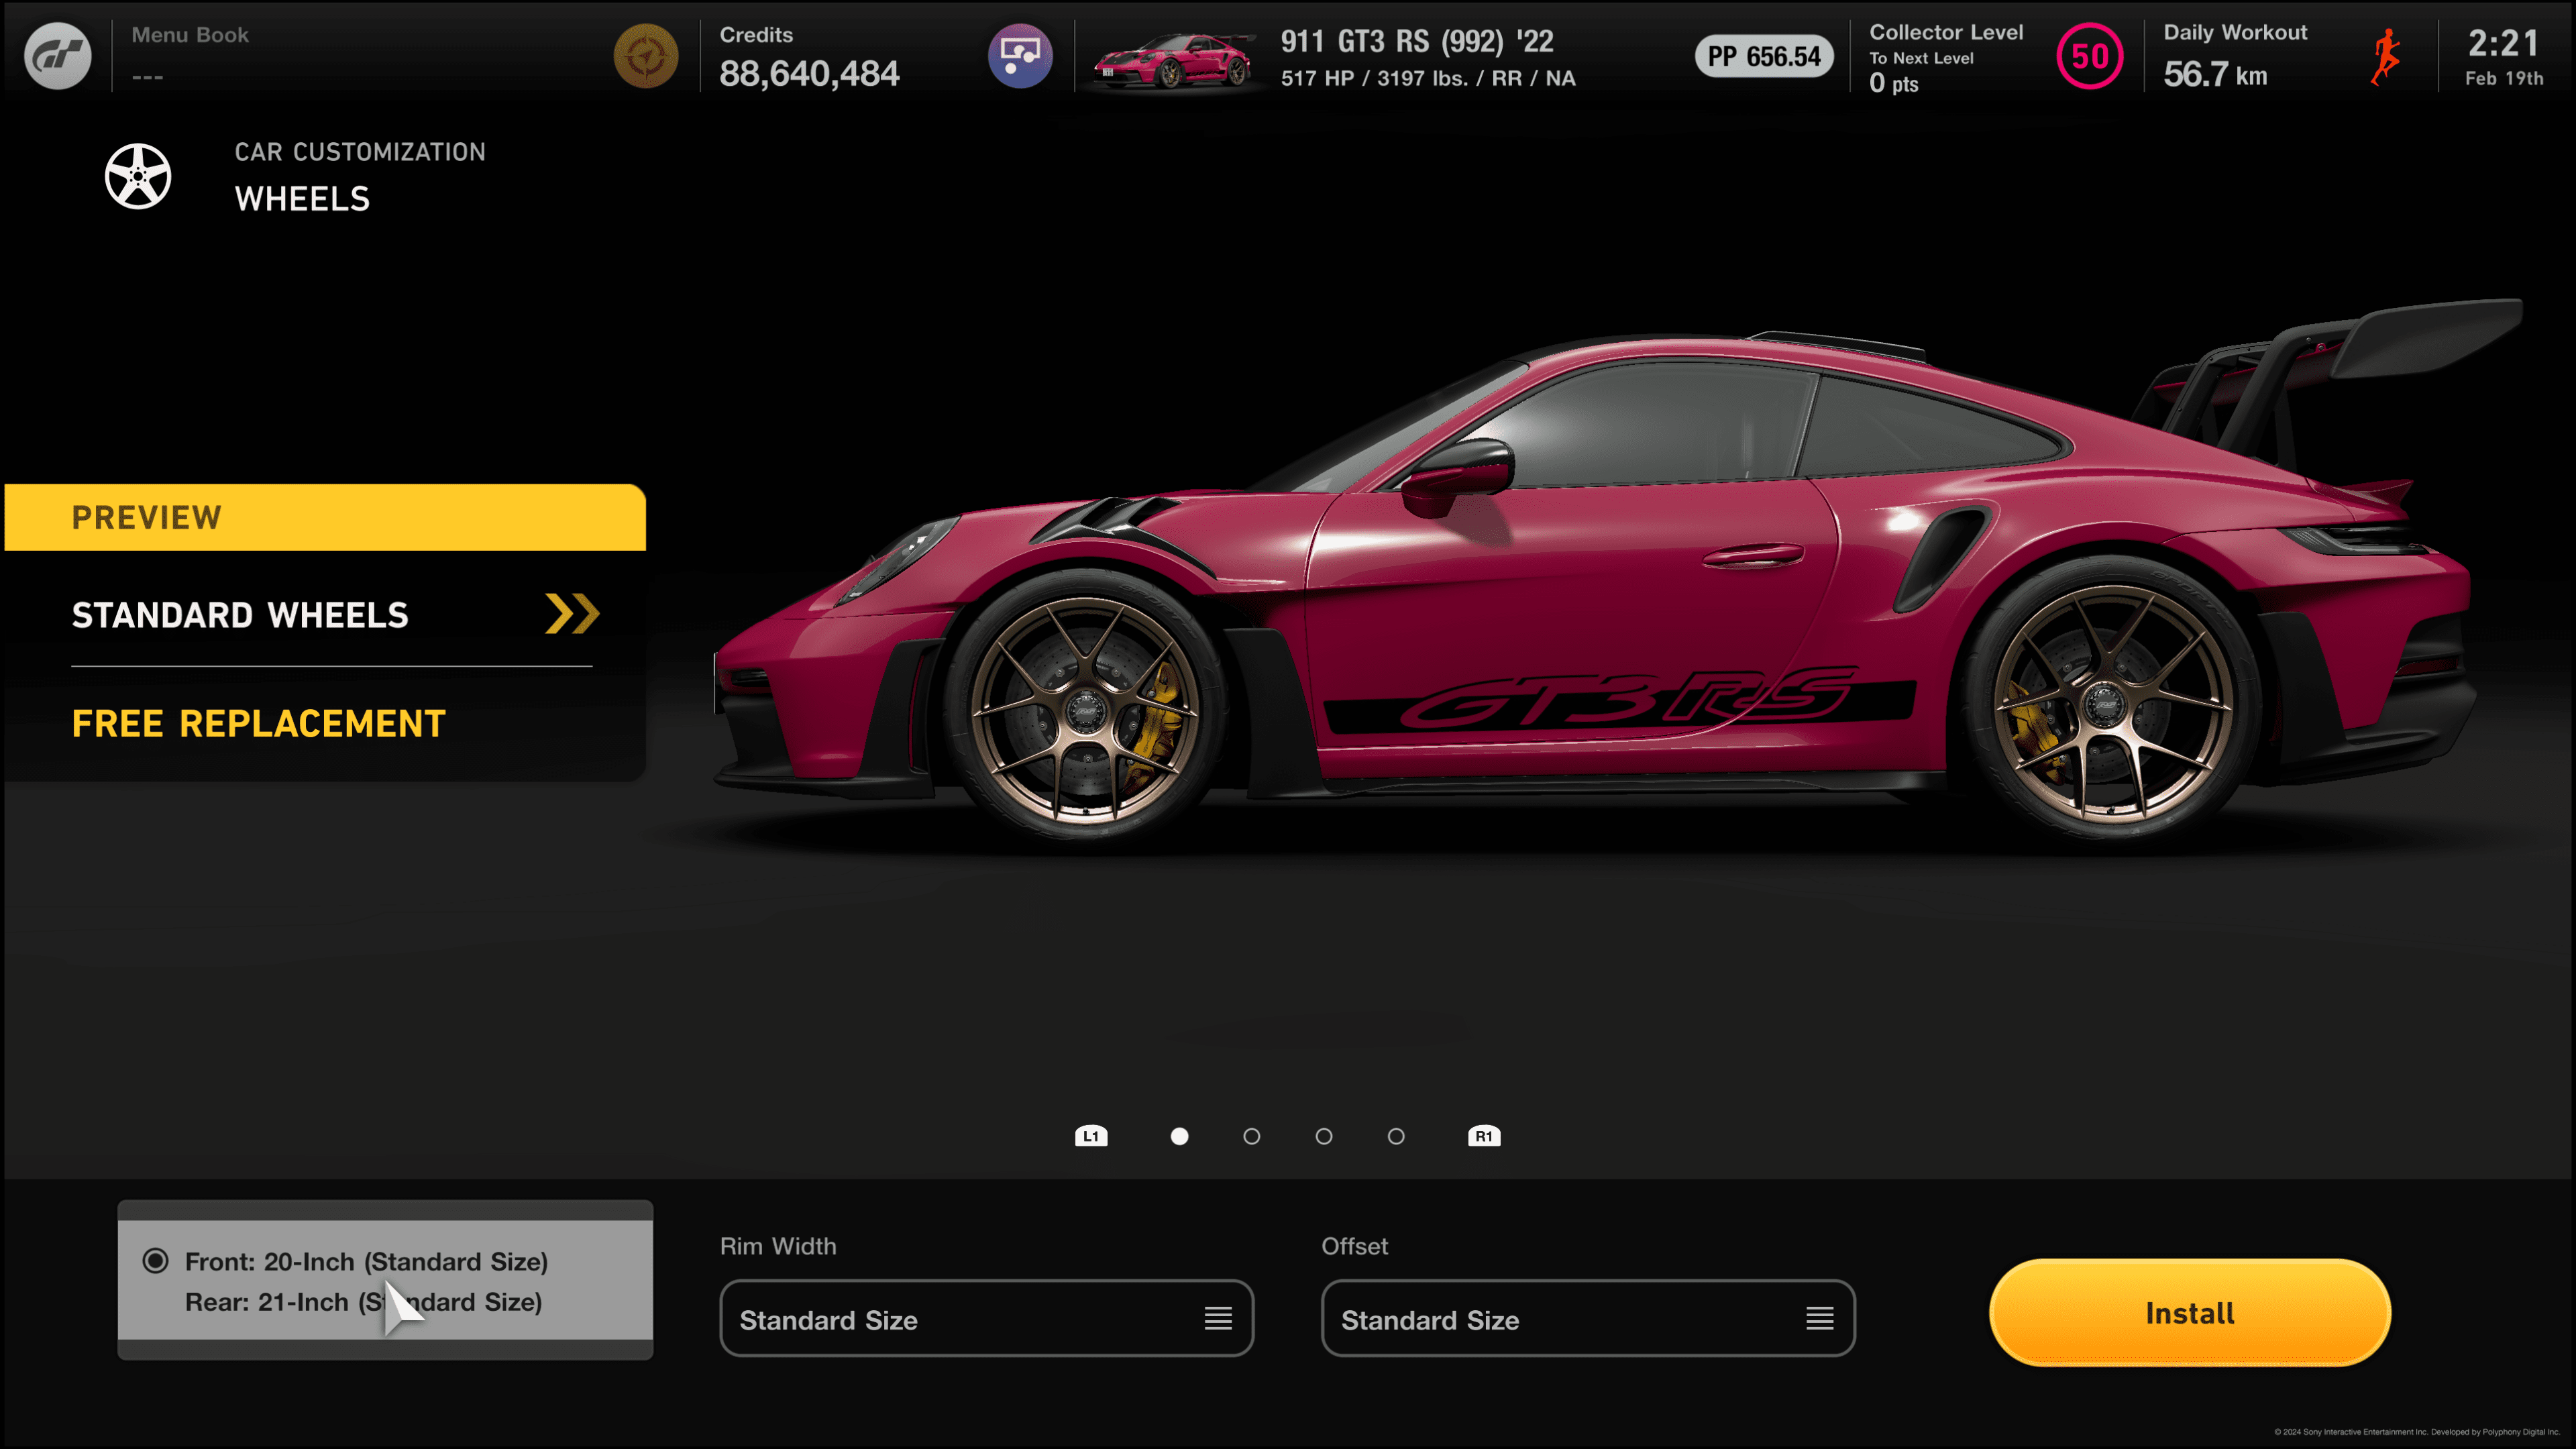The height and width of the screenshot is (1449, 2576).
Task: Click the 911 GT3 RS car thumbnail
Action: coord(1173,61)
